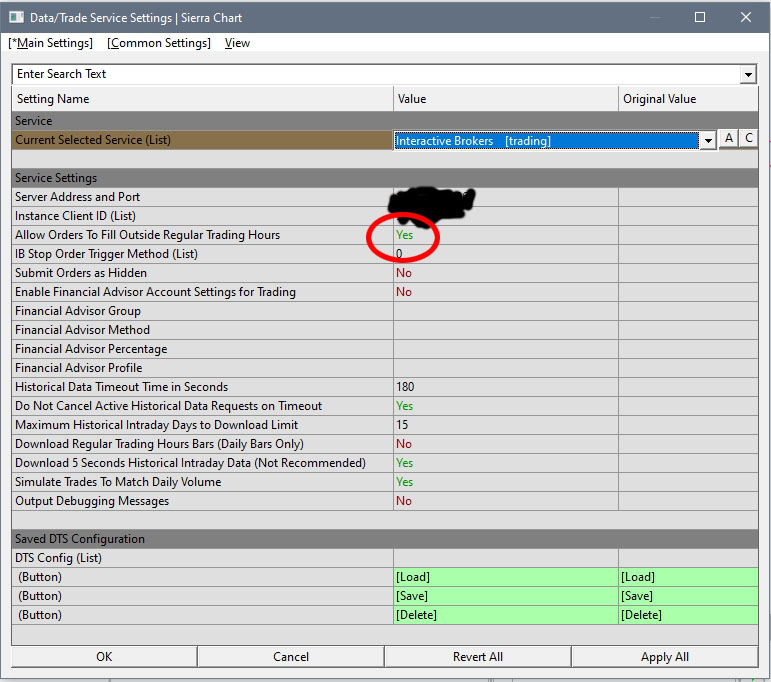Click [Load] in the Value column
This screenshot has height=682, width=771.
click(x=505, y=577)
